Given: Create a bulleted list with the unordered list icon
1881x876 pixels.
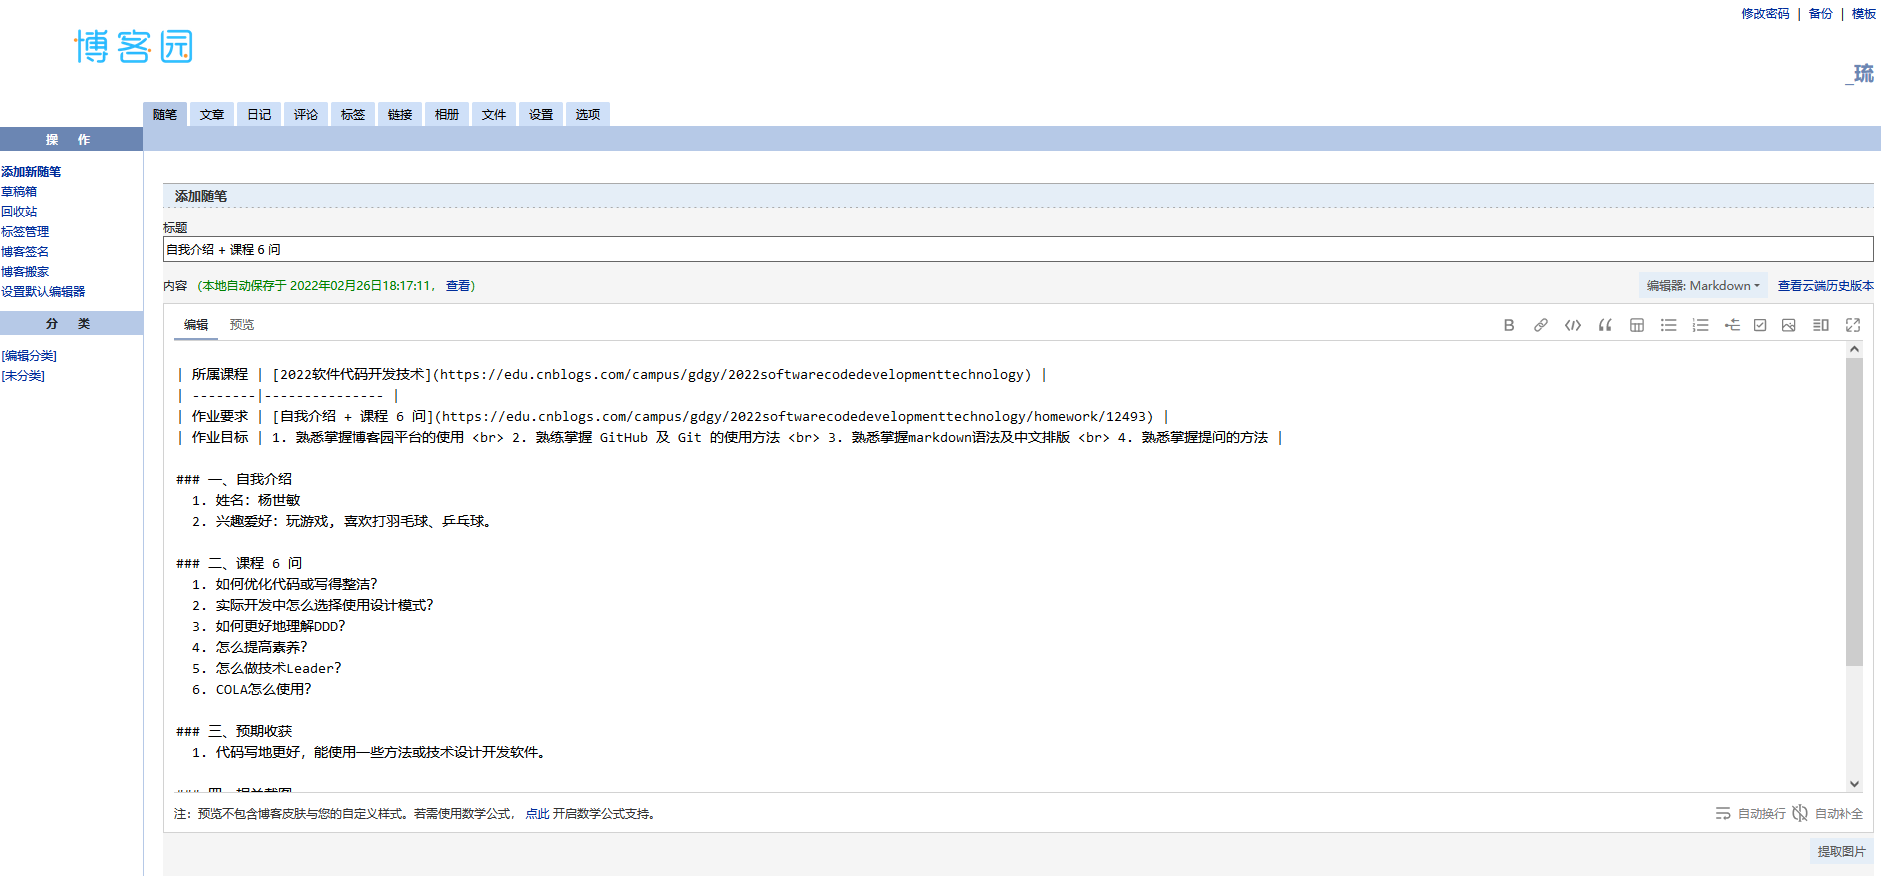Looking at the screenshot, I should tap(1669, 325).
